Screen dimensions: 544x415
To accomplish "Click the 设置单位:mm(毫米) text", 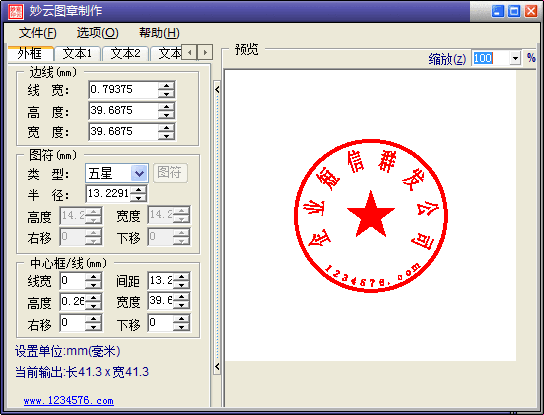I will tap(68, 351).
